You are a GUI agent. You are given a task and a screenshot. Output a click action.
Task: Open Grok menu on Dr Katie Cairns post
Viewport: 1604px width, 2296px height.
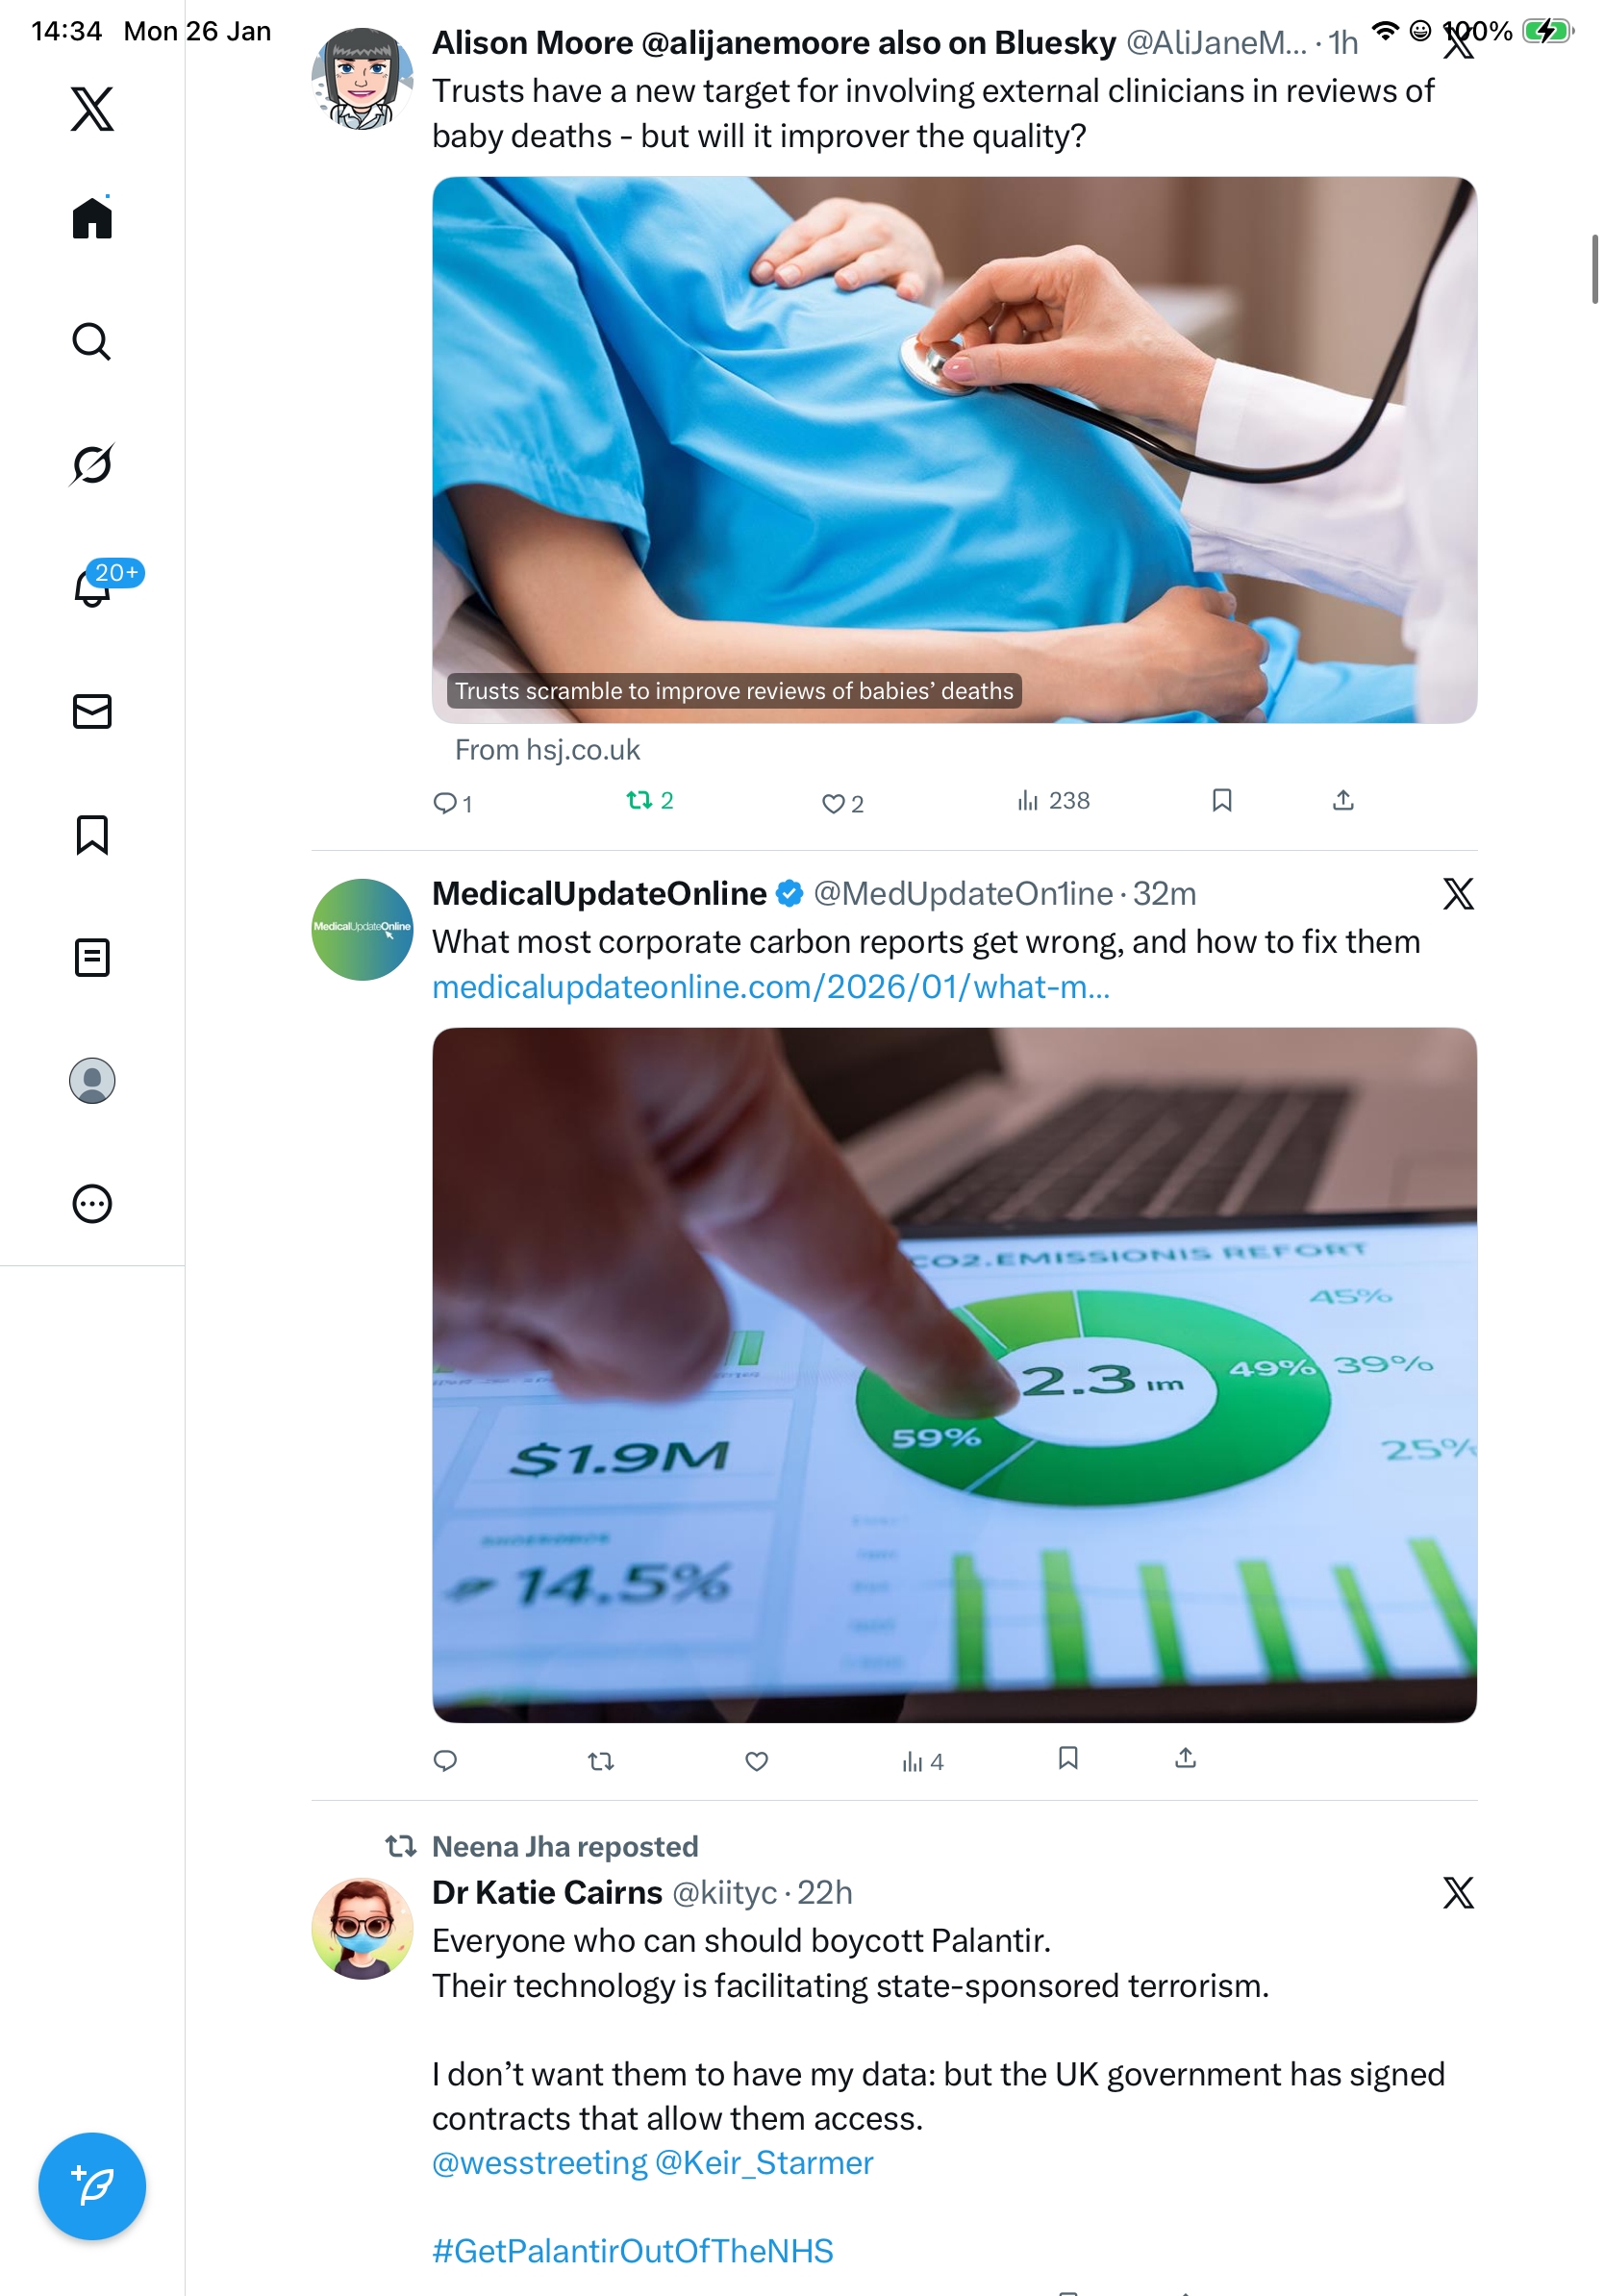coord(1458,1892)
